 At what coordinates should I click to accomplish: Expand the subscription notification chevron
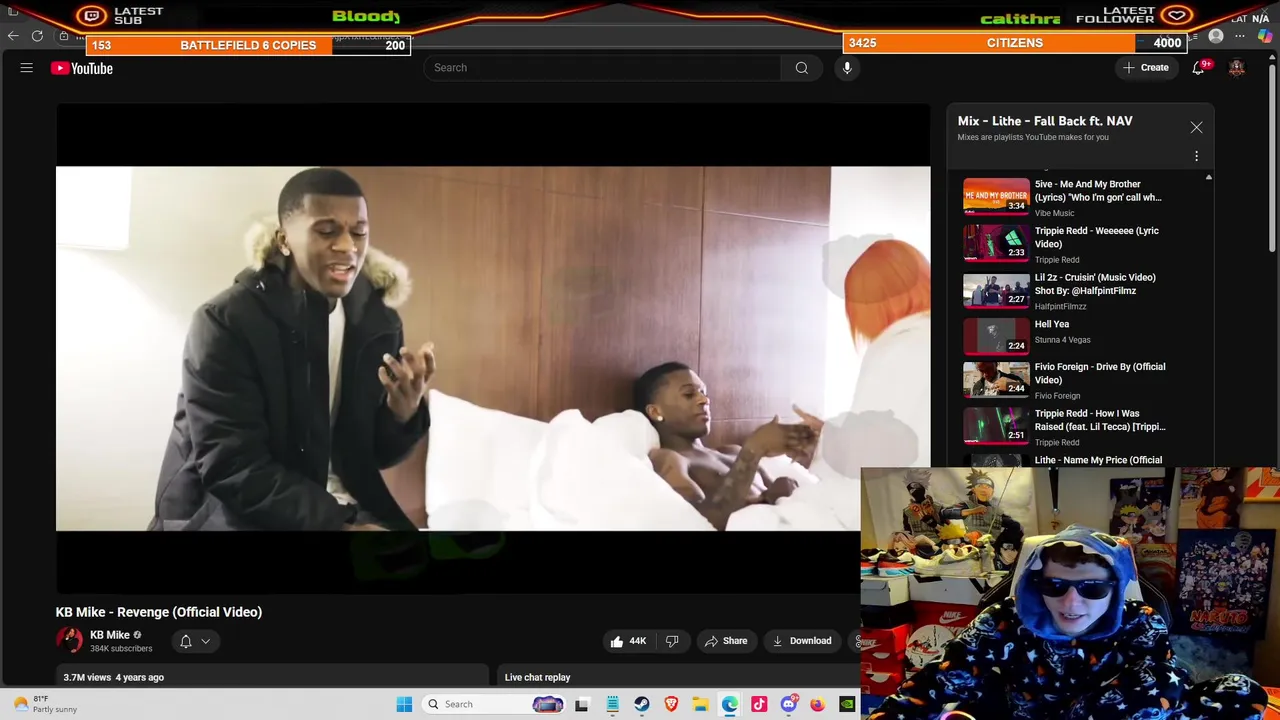coord(206,641)
